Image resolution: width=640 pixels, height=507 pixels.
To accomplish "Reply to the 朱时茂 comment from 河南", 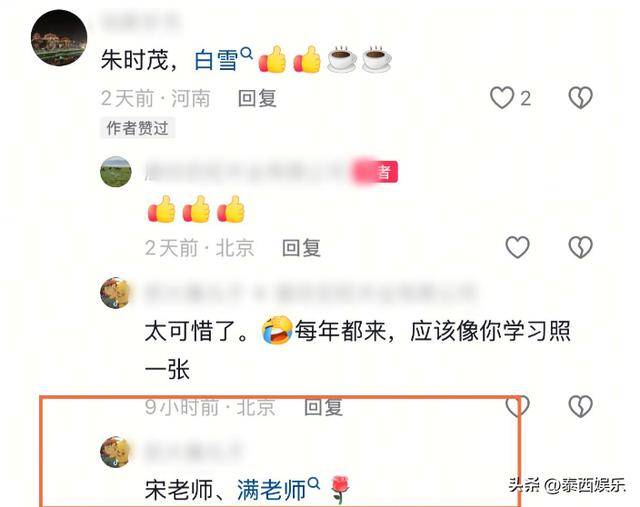I will click(x=257, y=98).
